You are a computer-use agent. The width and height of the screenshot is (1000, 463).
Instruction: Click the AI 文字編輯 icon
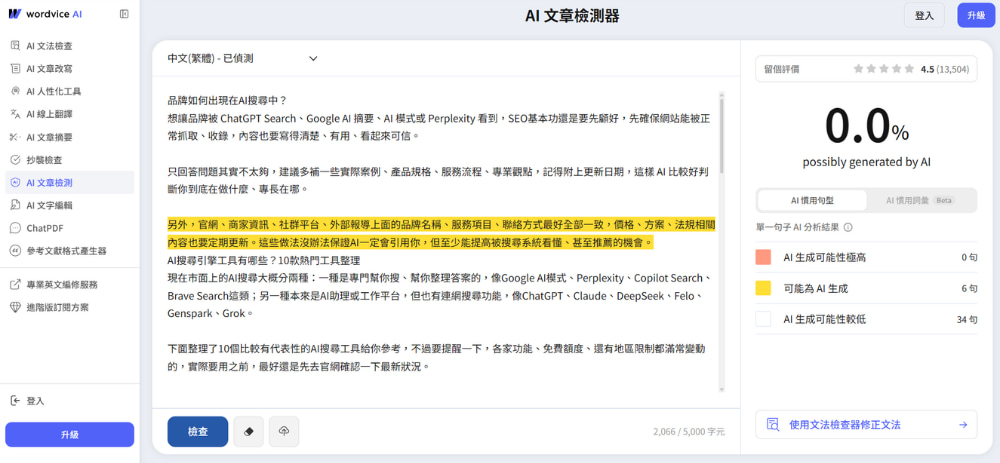[x=16, y=205]
